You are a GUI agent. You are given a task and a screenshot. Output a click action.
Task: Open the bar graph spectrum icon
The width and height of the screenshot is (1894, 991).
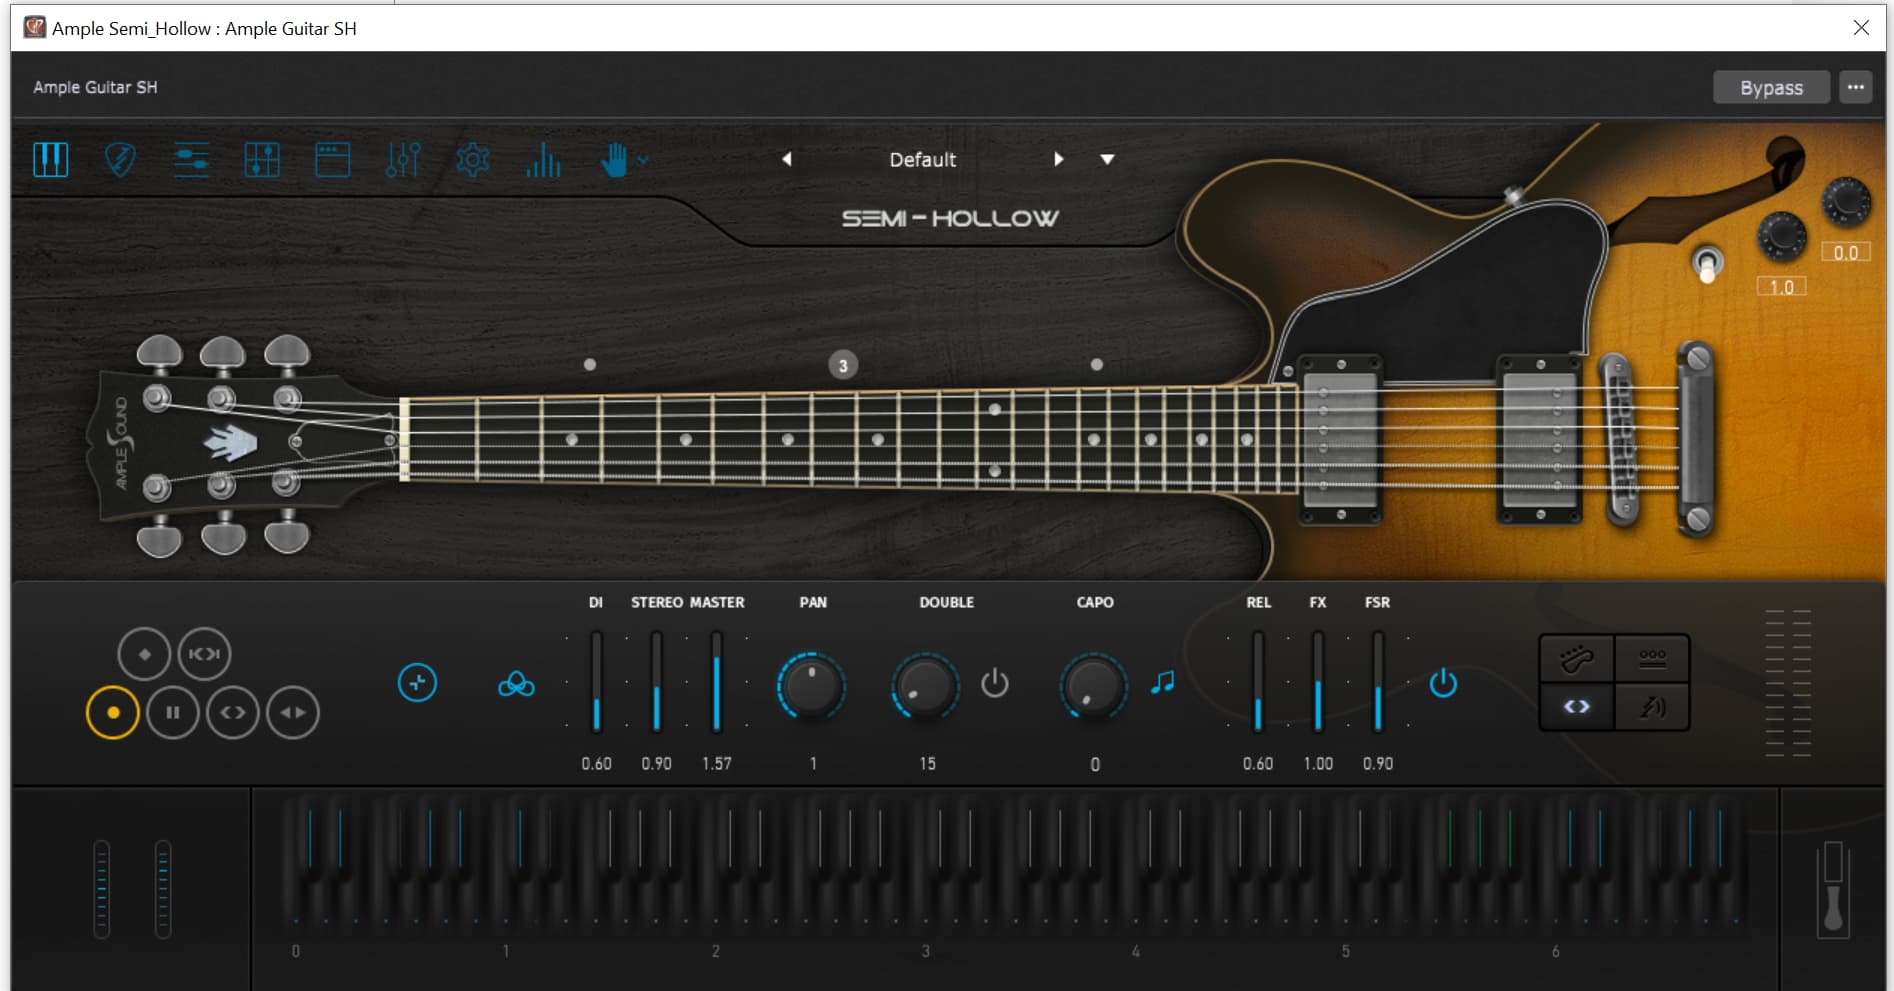click(543, 160)
